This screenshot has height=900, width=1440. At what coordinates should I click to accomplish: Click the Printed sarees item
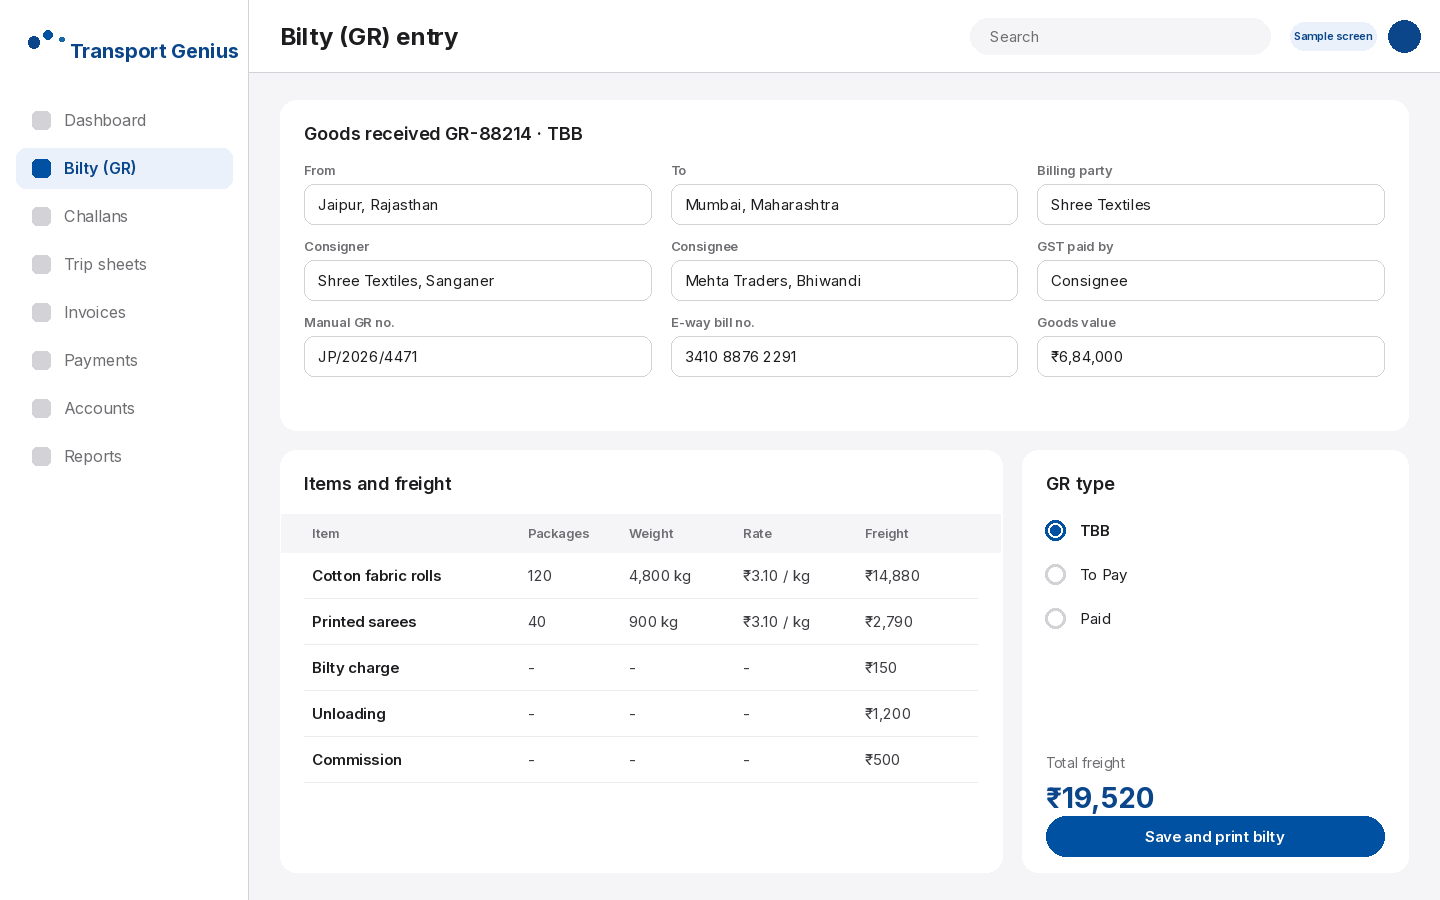[x=364, y=622]
